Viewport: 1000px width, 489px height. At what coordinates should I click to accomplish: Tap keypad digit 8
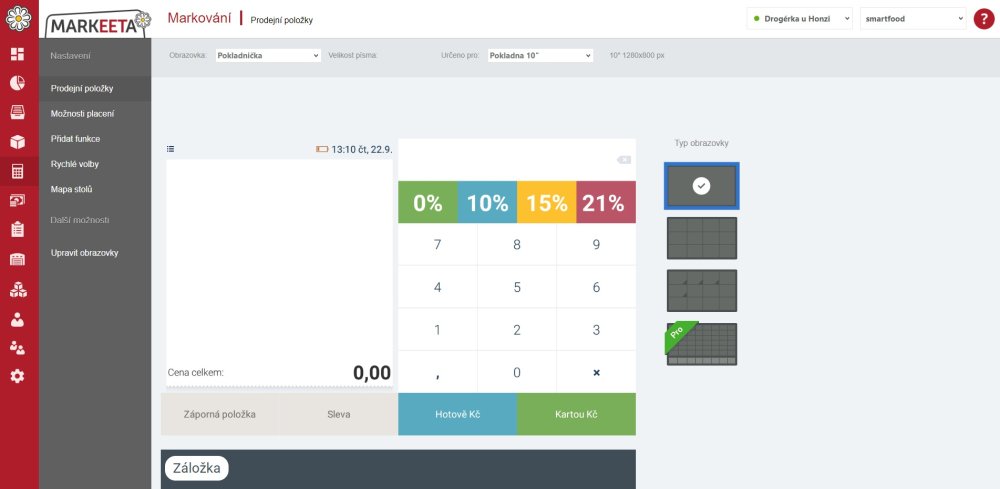click(517, 244)
